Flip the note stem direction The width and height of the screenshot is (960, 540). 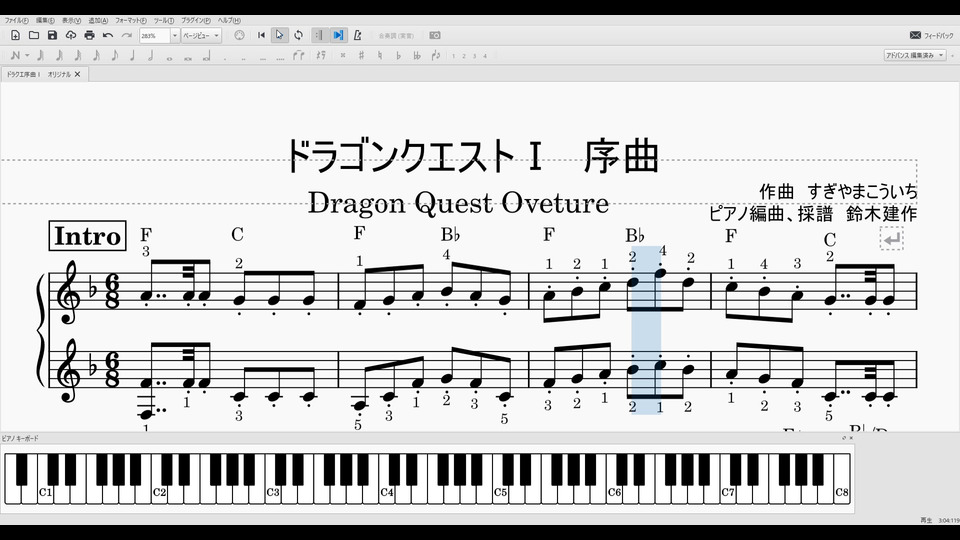point(436,56)
